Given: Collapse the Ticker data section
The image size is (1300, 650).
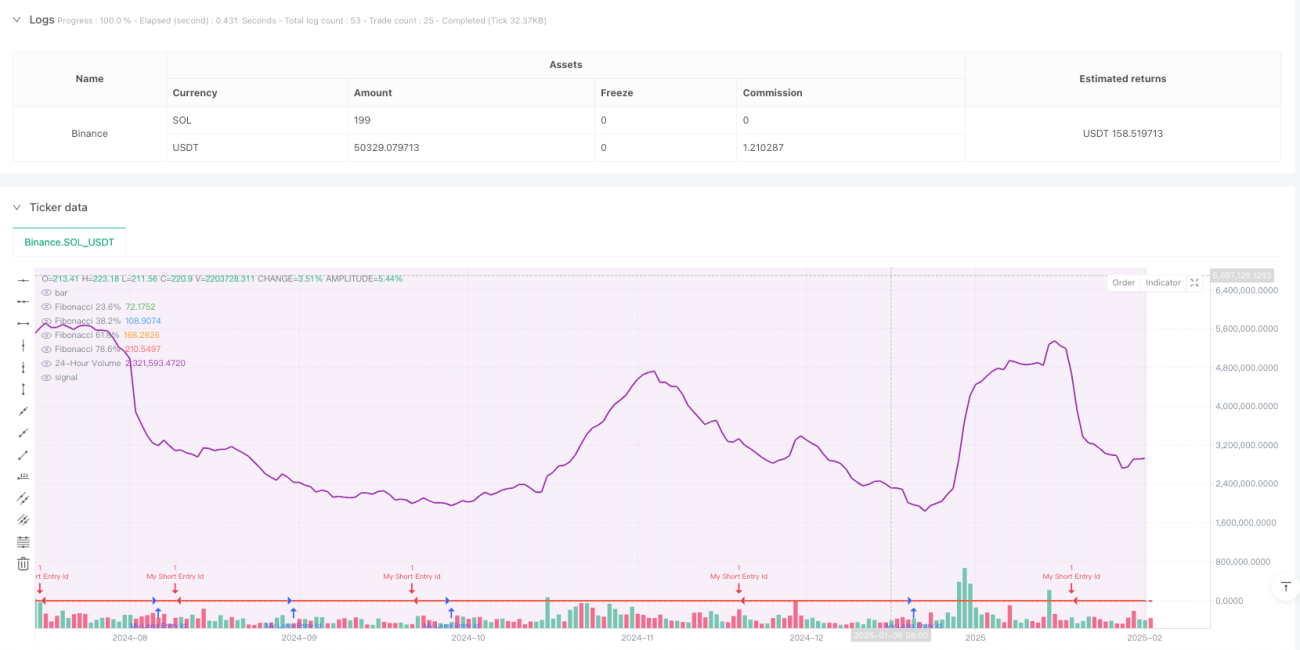Looking at the screenshot, I should 16,207.
